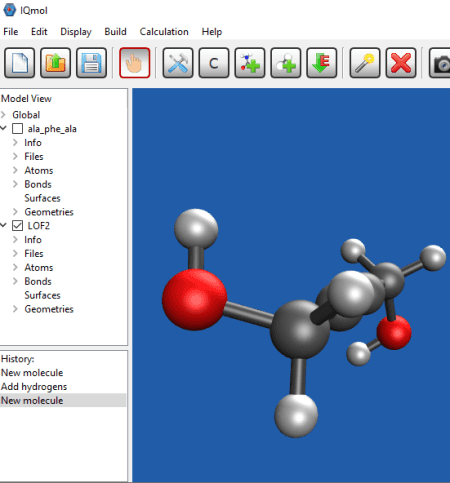The image size is (450, 483).
Task: Choose the carbon element C button
Action: (214, 63)
